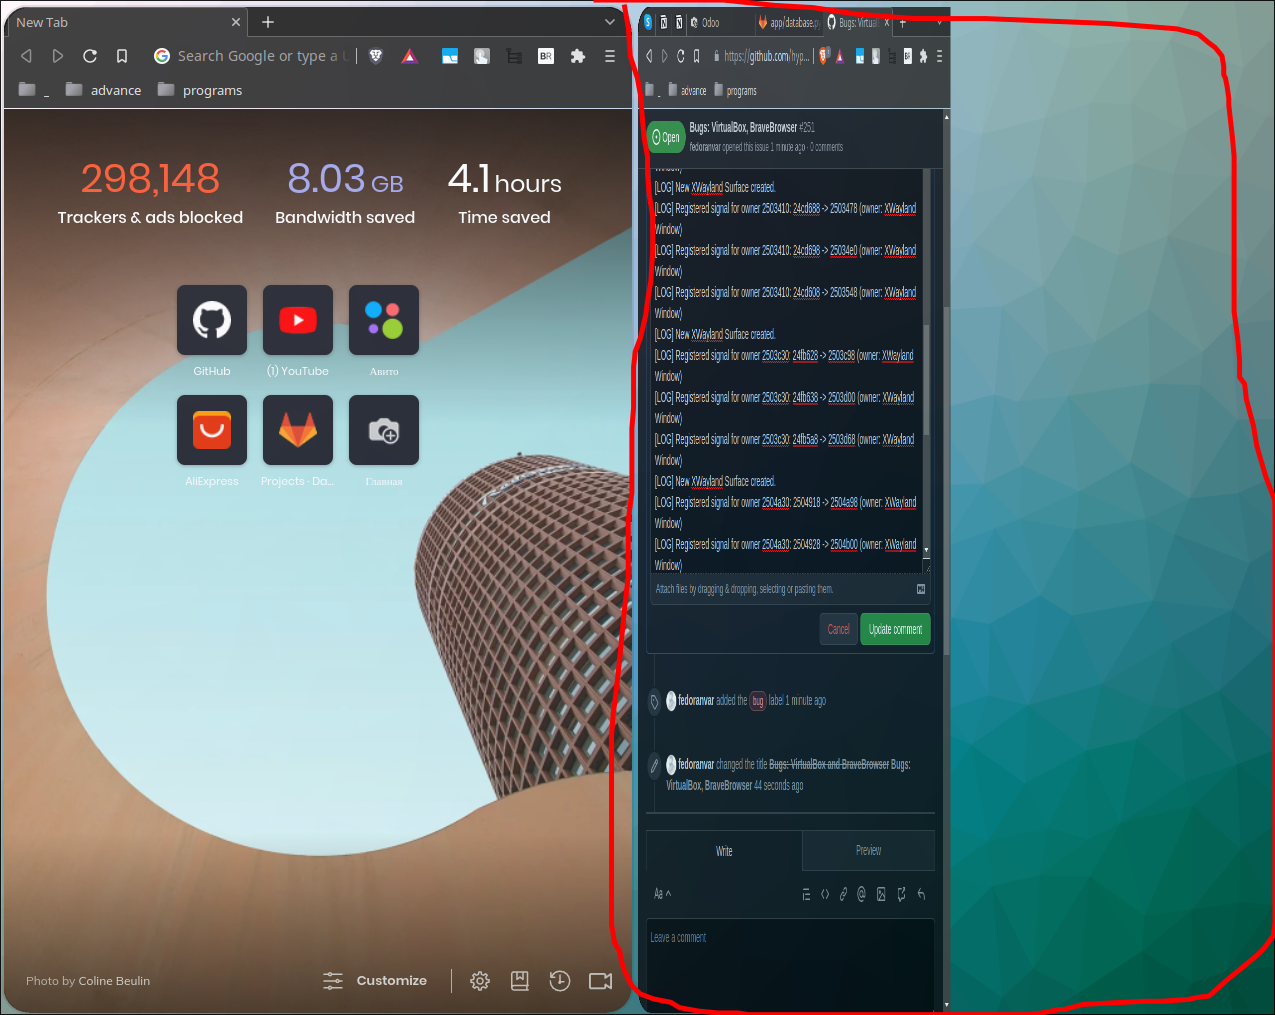Open the AliExpress shortcut tile
Image resolution: width=1275 pixels, height=1015 pixels.
[x=211, y=430]
